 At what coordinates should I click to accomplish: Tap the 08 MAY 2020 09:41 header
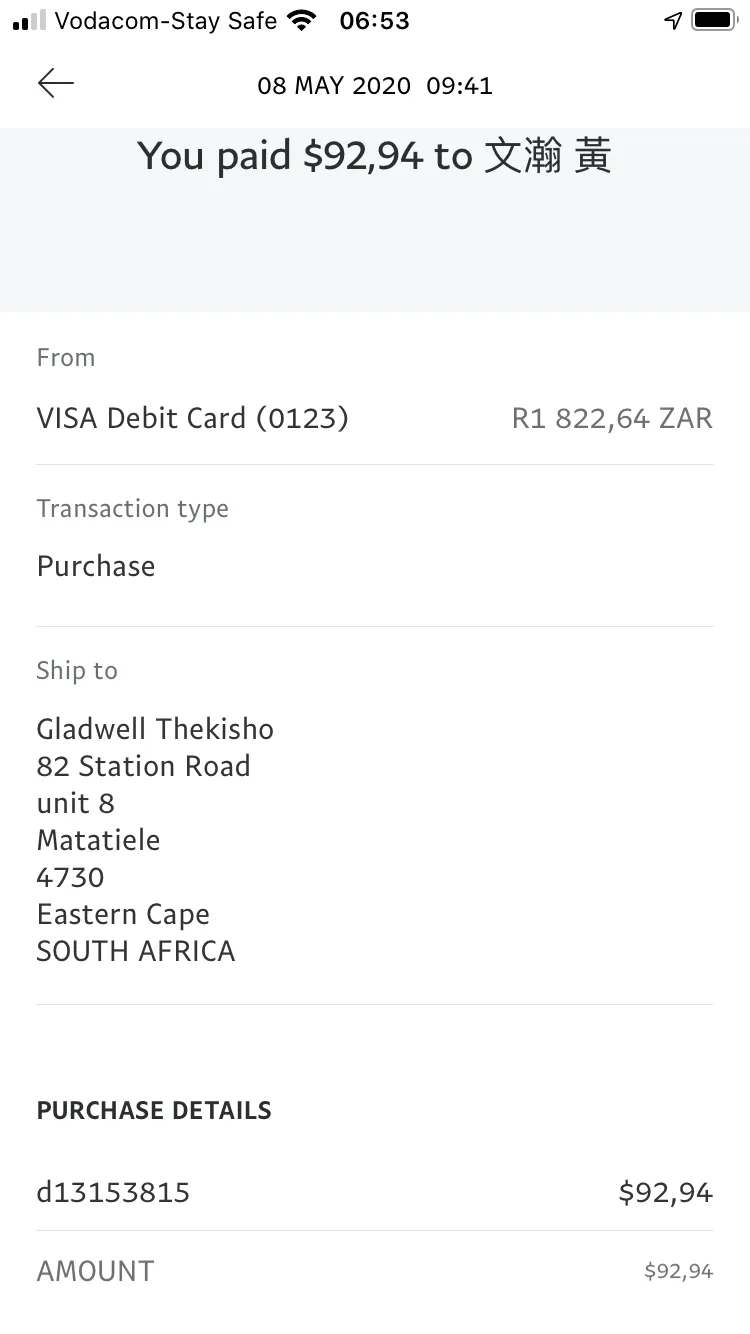click(375, 86)
